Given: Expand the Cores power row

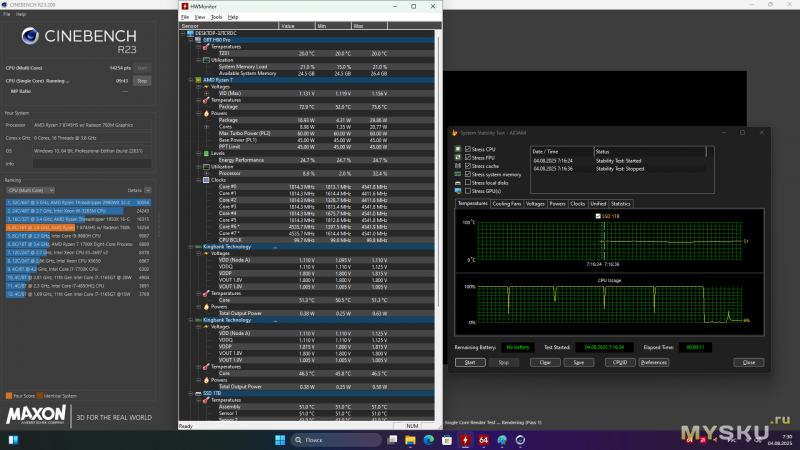Looking at the screenshot, I should (207, 127).
